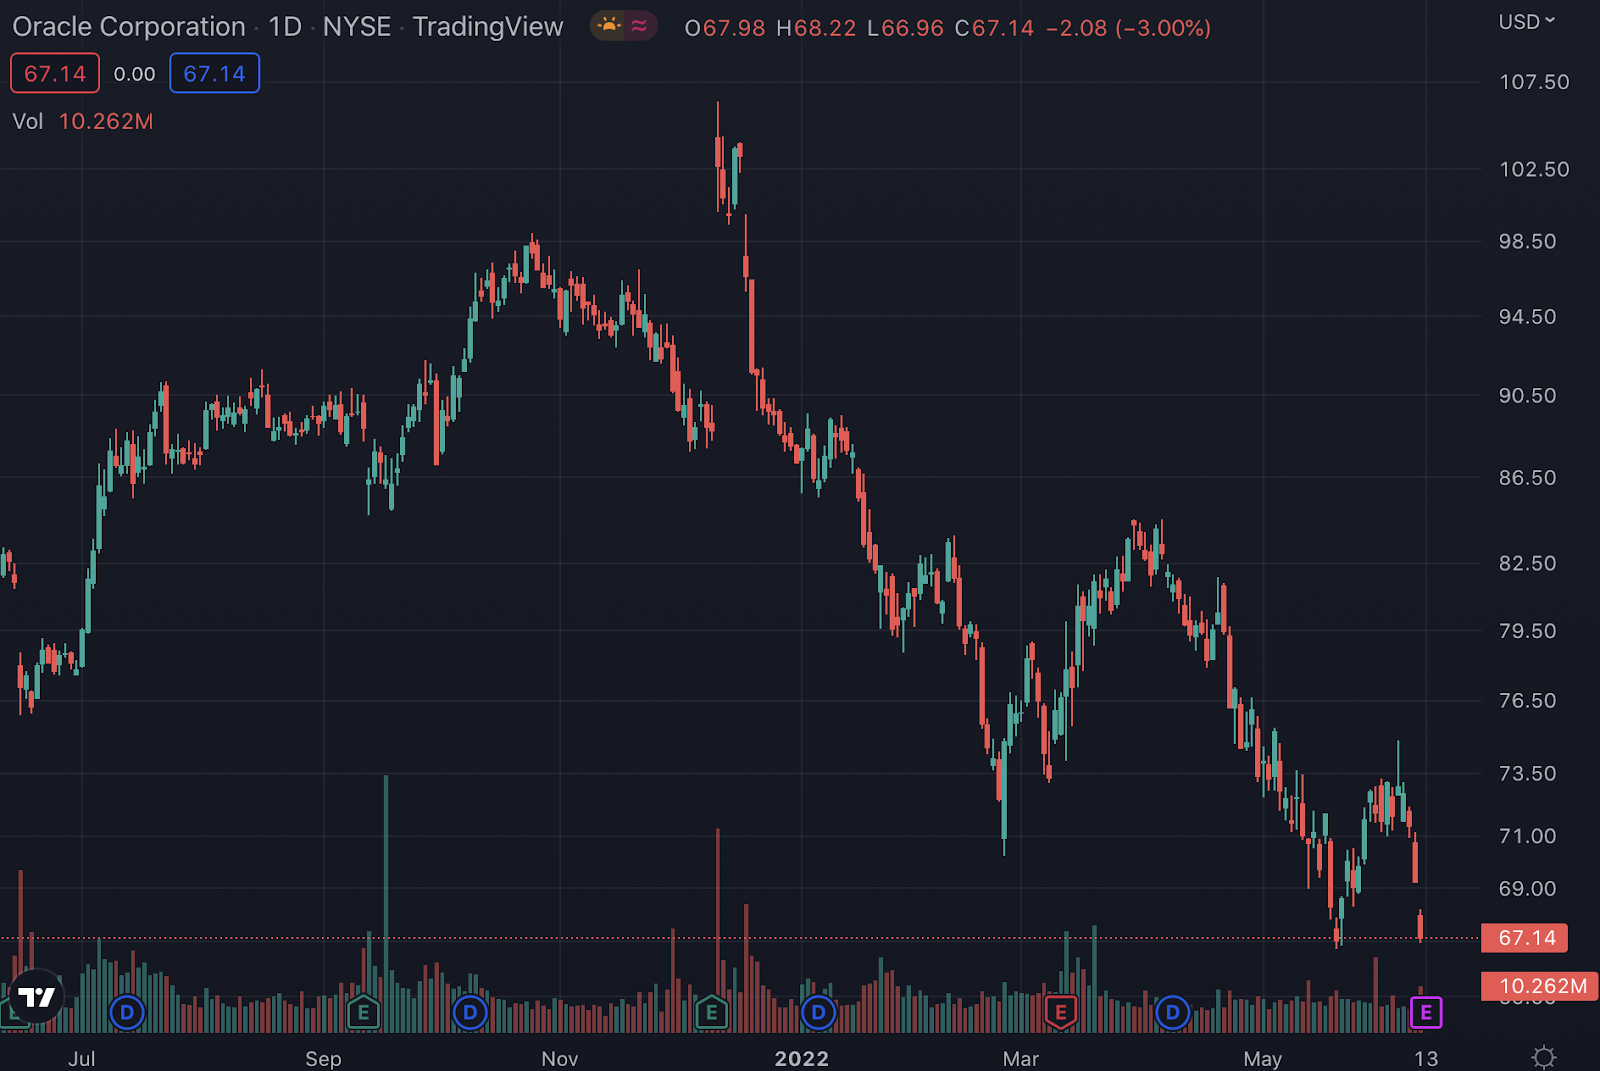Click the Sep label on the time axis
The image size is (1600, 1071).
323,1058
